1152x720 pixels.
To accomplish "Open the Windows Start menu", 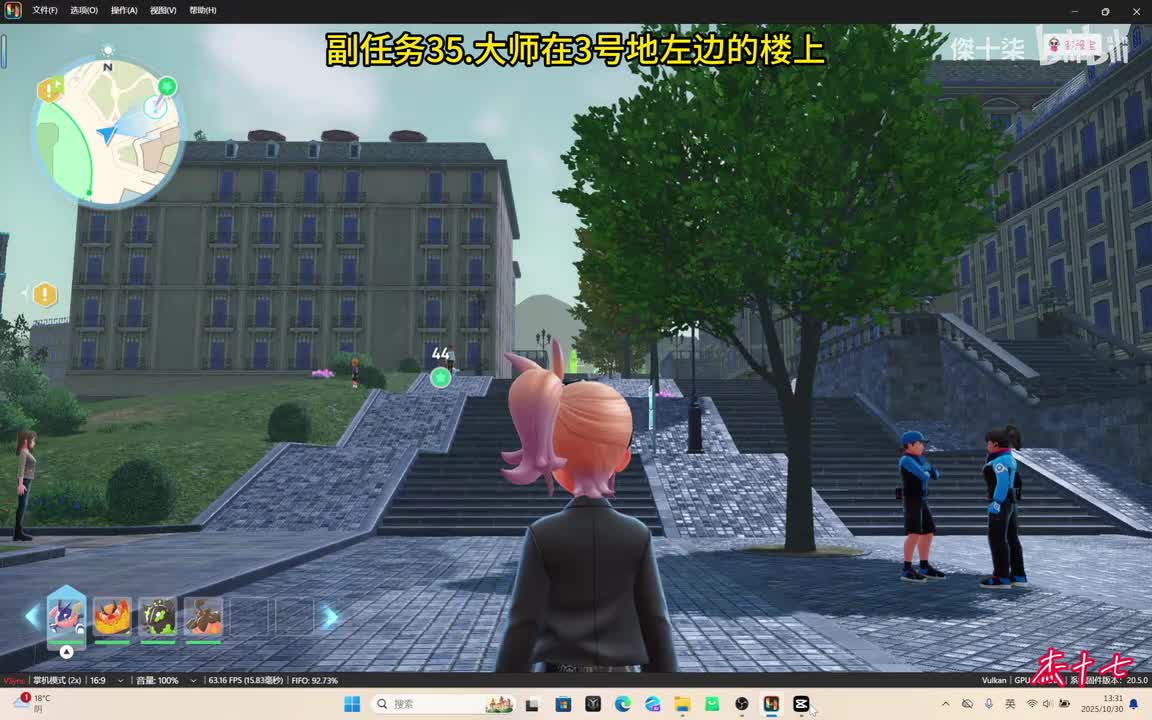I will (x=353, y=704).
